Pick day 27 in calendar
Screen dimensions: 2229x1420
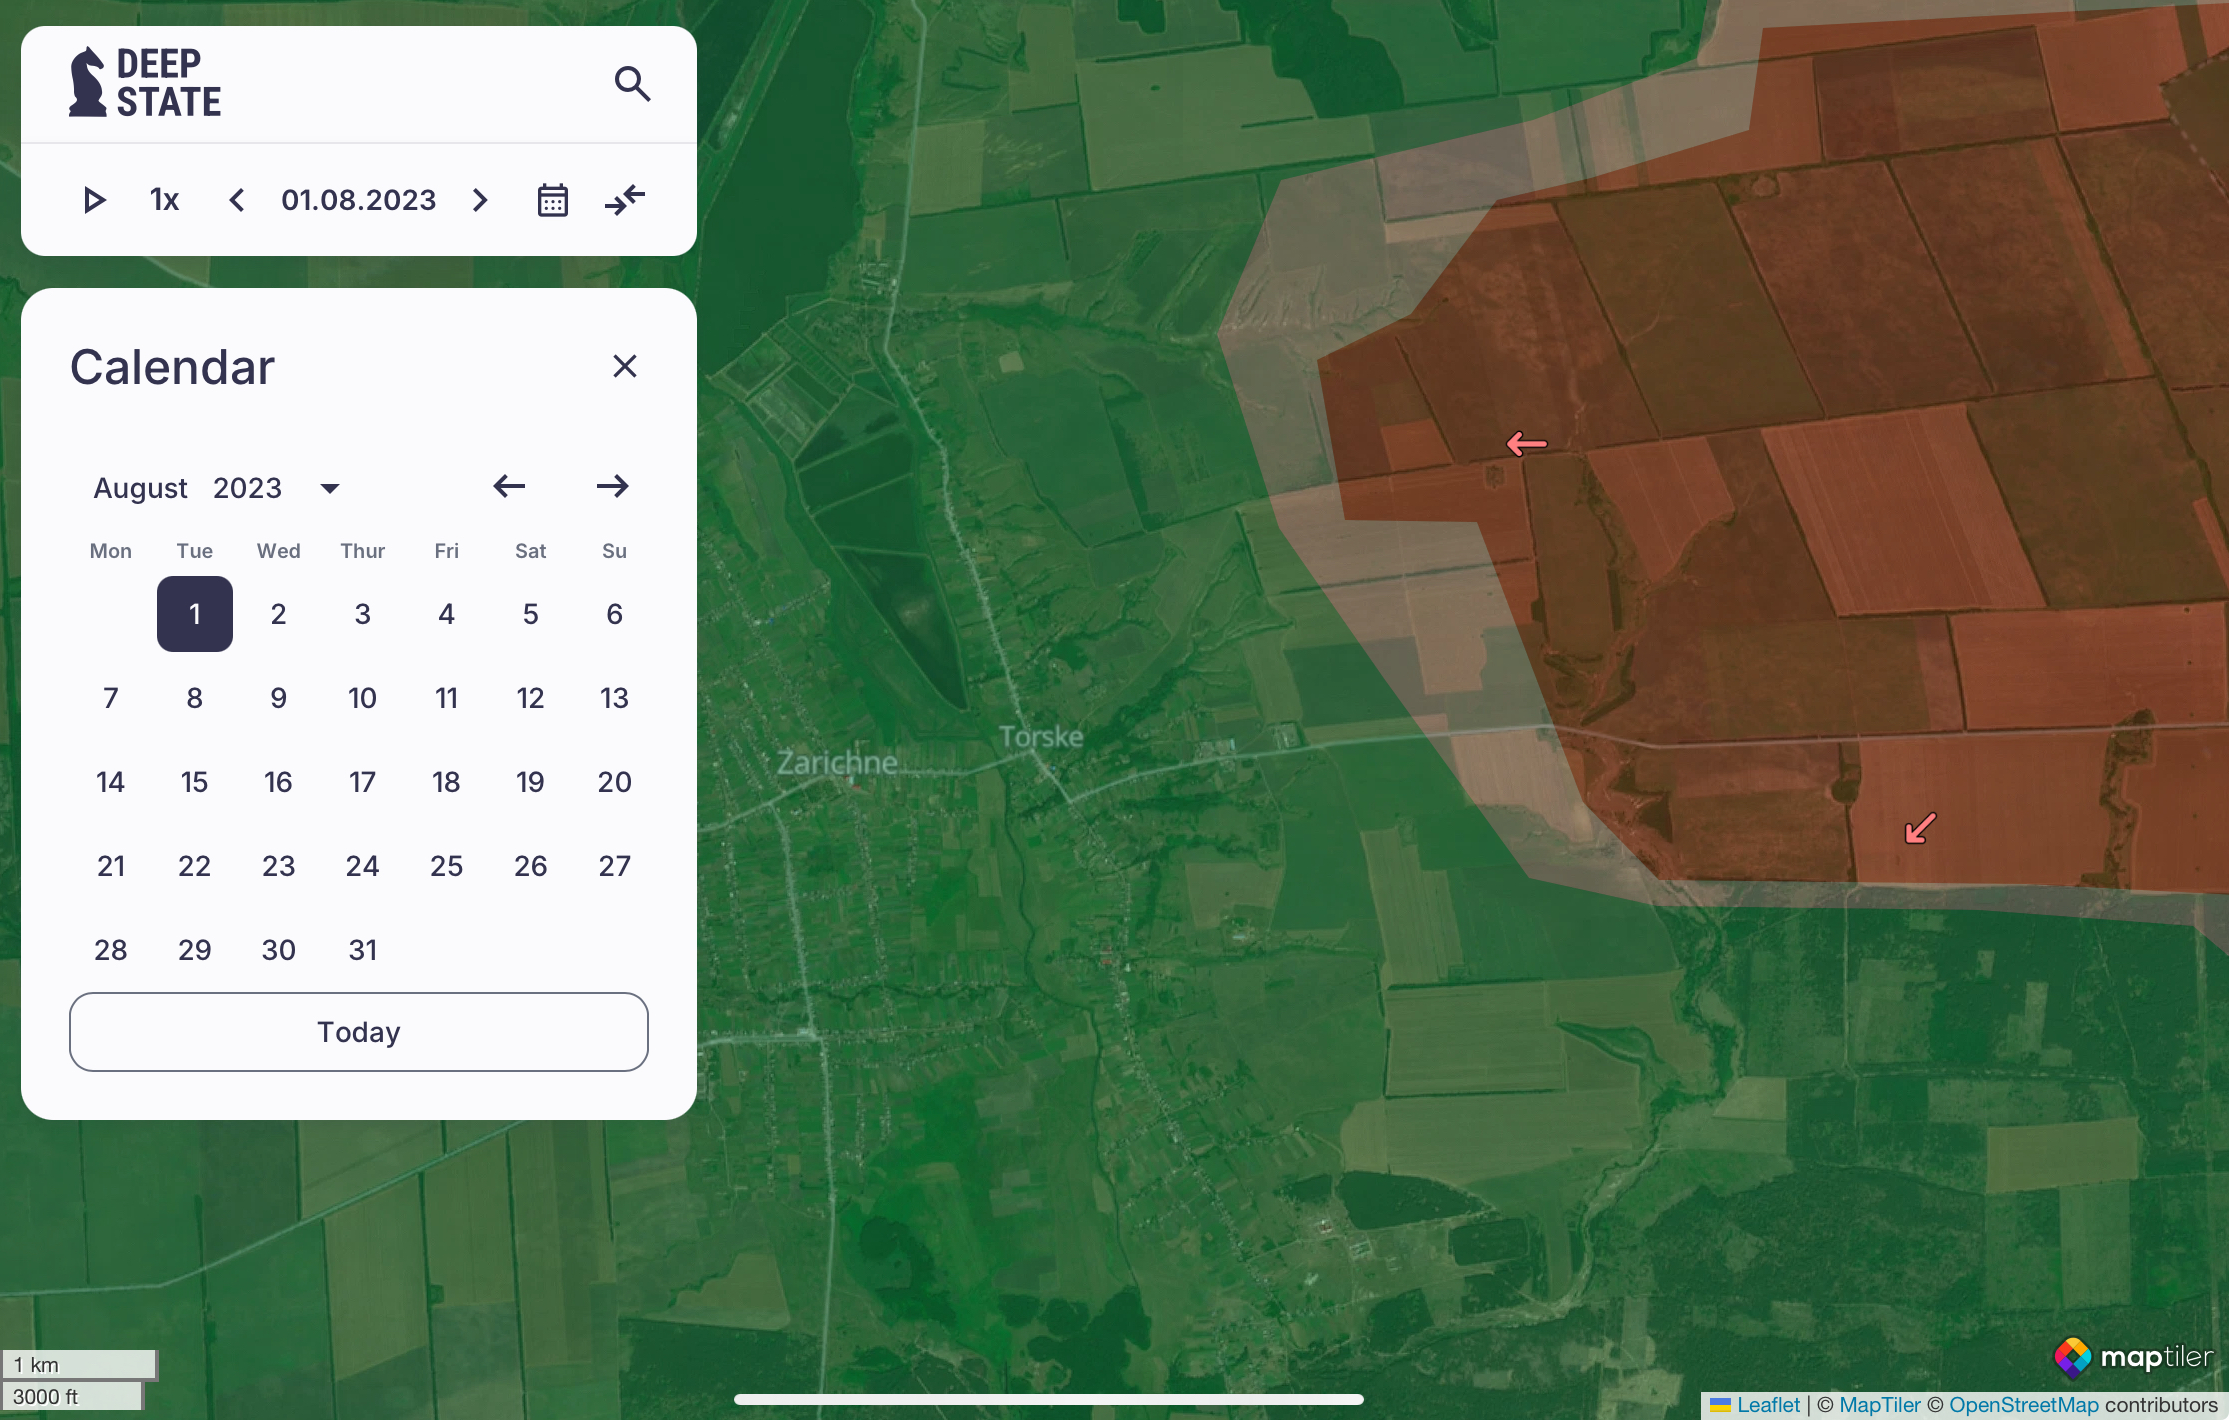[x=615, y=866]
